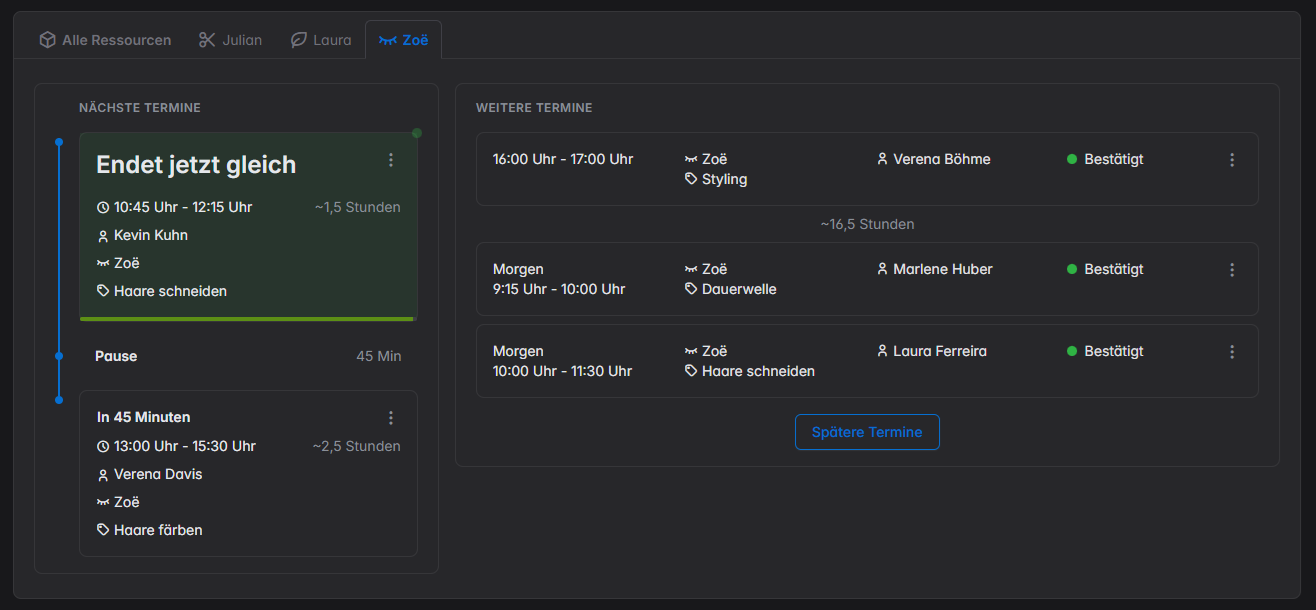Click the Endet jetzt gleich heading
The width and height of the screenshot is (1316, 610).
196,164
